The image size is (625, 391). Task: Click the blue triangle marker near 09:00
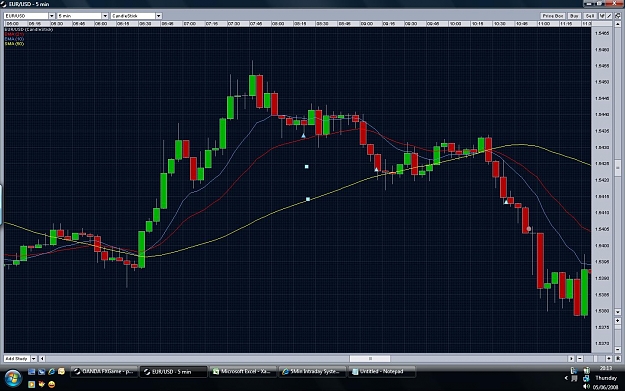click(x=376, y=169)
